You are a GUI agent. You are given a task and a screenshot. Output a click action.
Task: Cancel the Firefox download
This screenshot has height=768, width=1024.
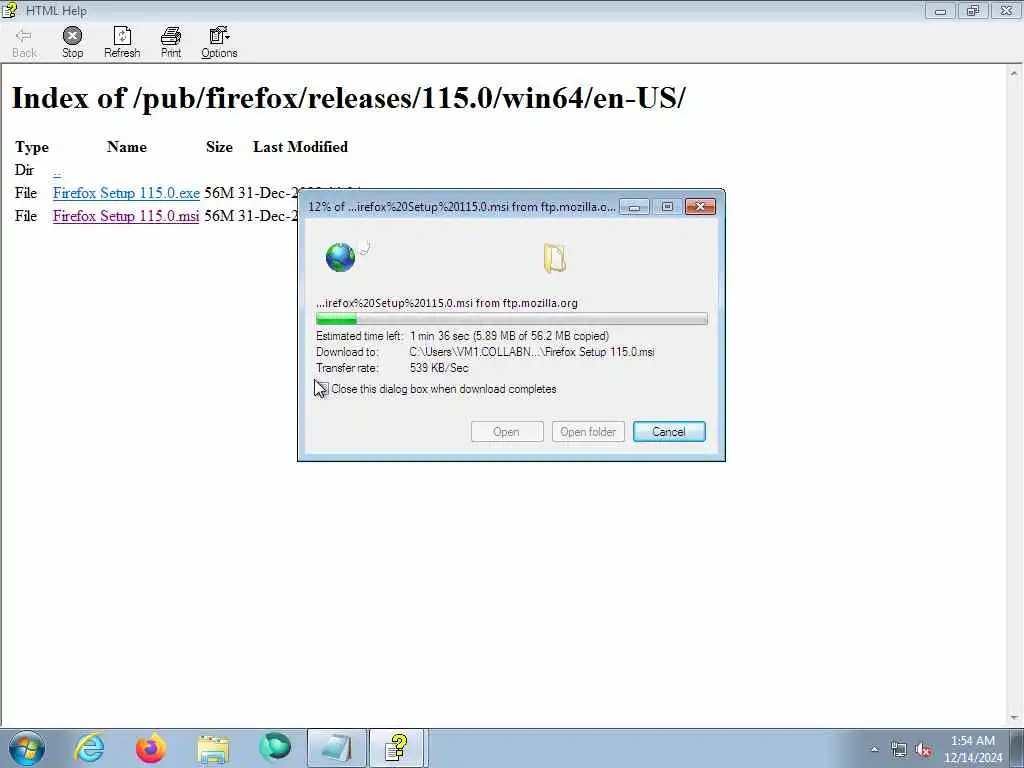tap(669, 432)
